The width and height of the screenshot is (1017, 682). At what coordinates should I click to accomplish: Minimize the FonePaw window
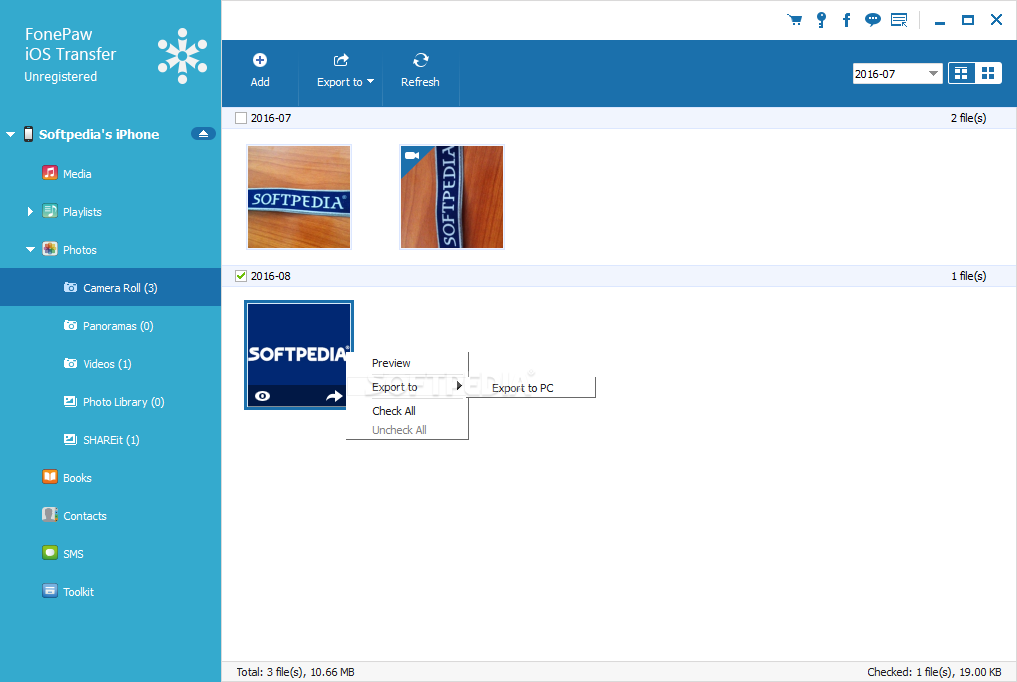point(940,21)
